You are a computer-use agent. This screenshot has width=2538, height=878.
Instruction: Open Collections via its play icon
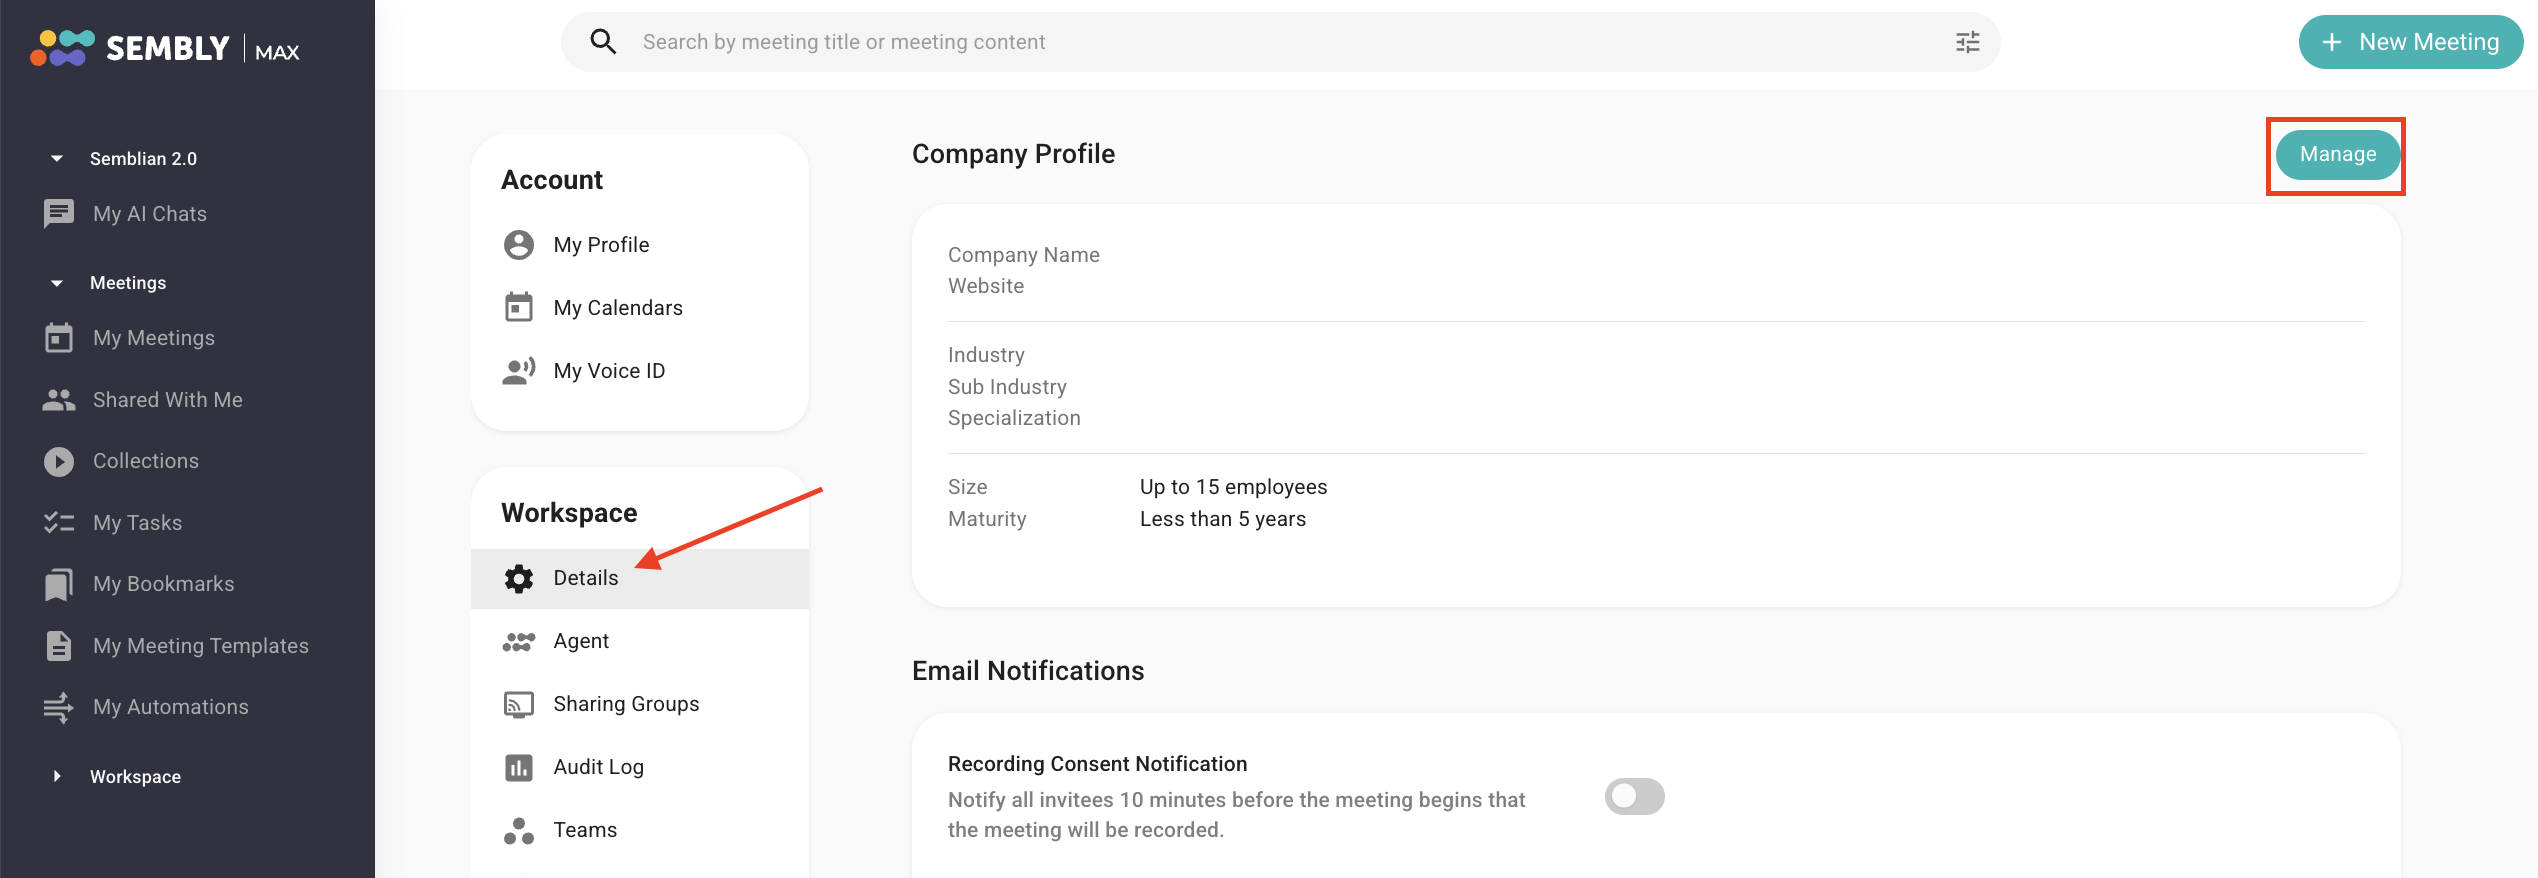[59, 461]
